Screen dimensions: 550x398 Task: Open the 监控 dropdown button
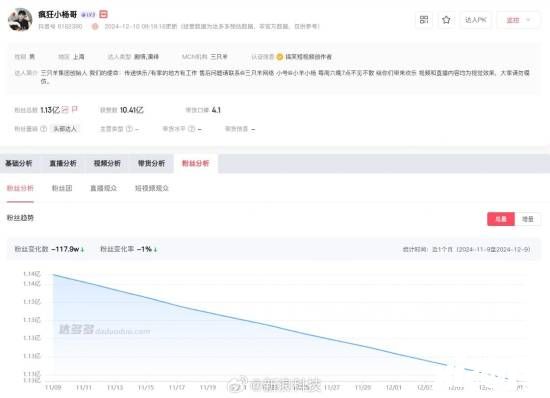click(517, 20)
